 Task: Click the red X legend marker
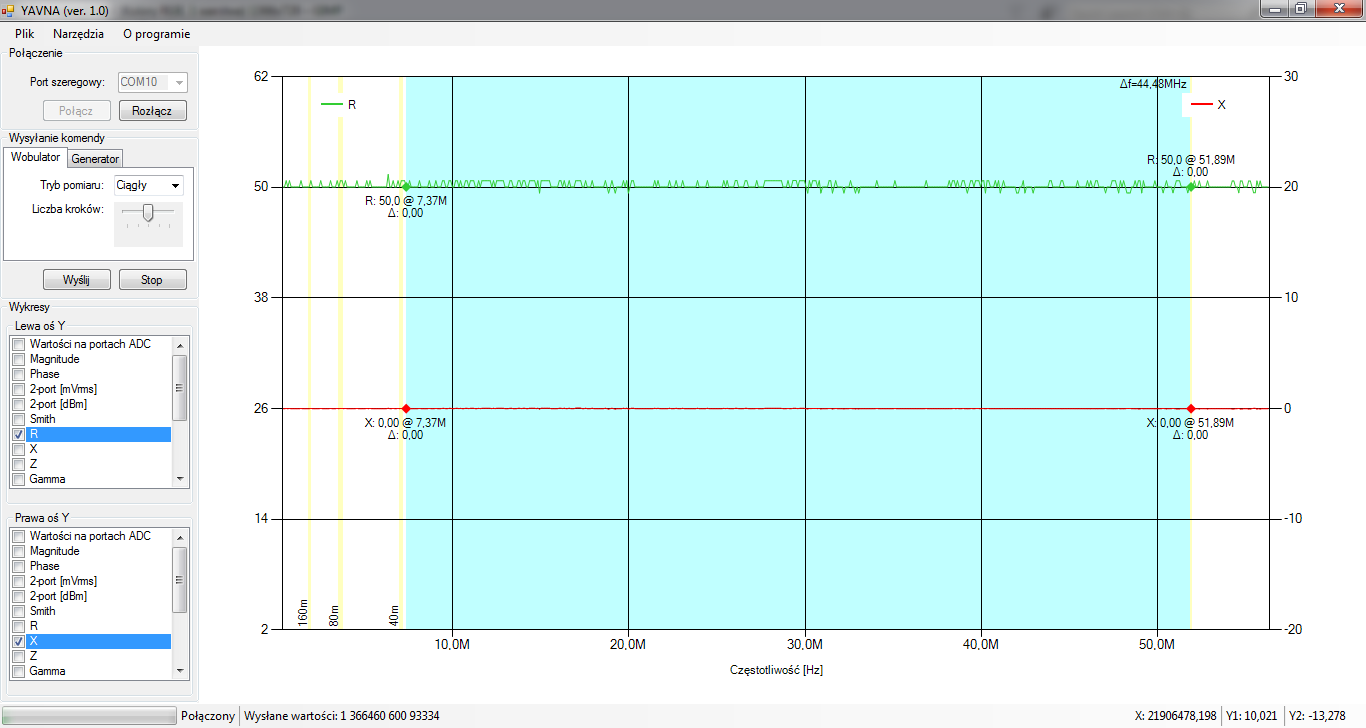point(1201,104)
